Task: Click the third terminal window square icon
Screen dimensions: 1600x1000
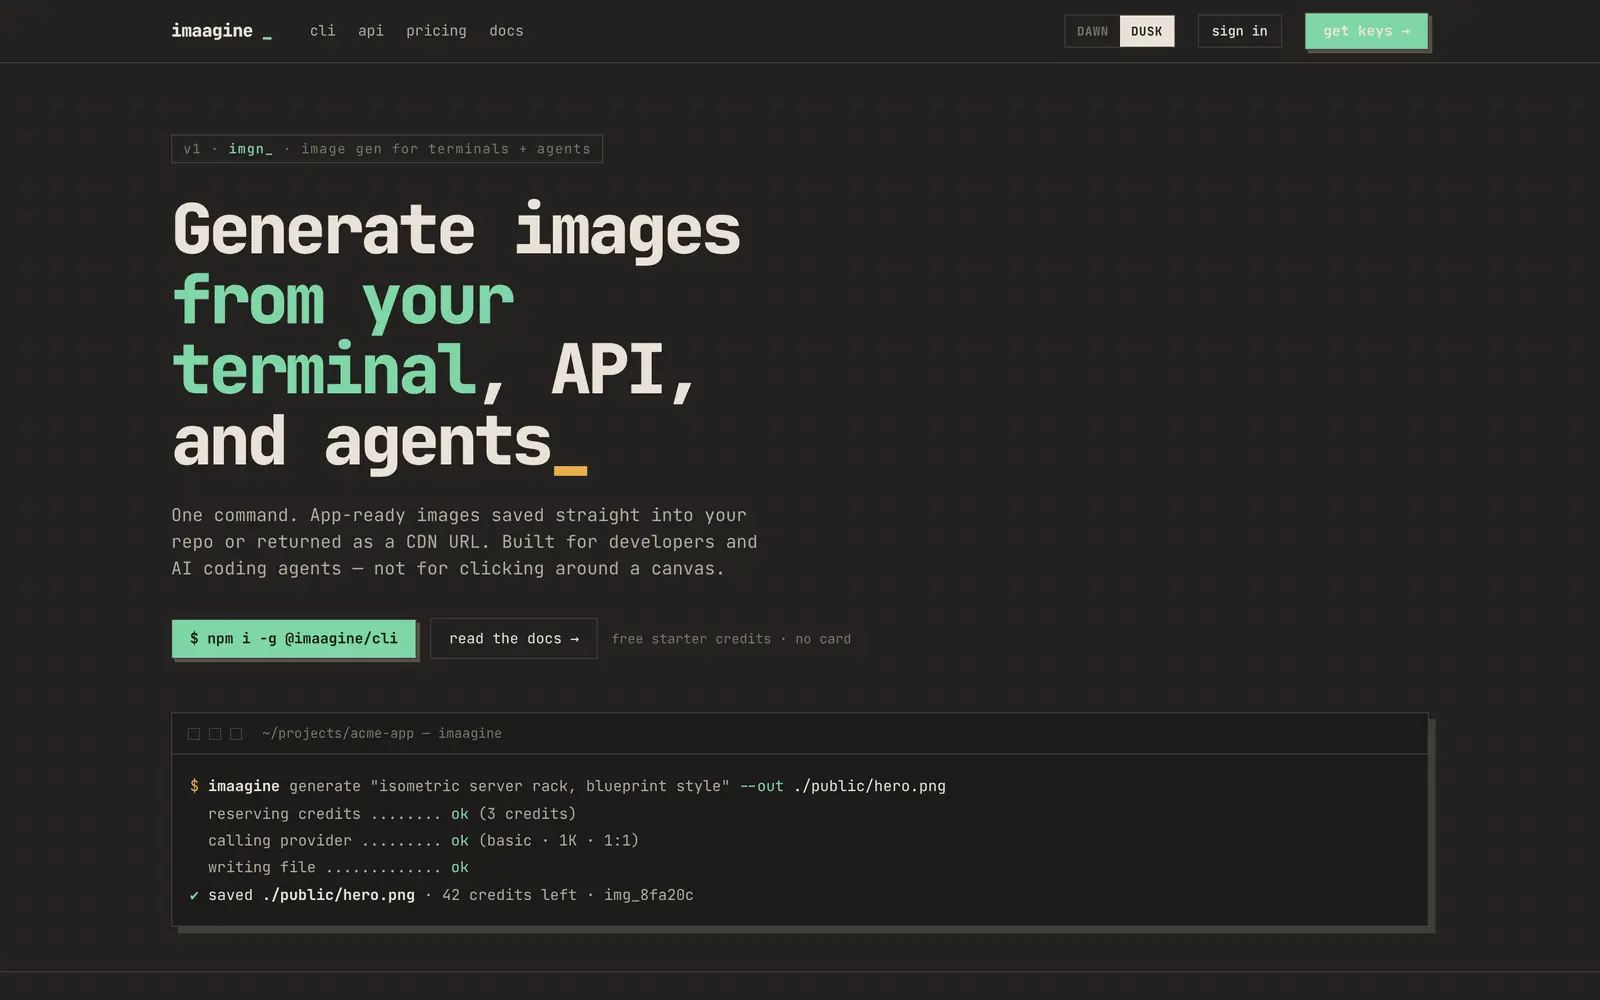Action: click(x=236, y=734)
